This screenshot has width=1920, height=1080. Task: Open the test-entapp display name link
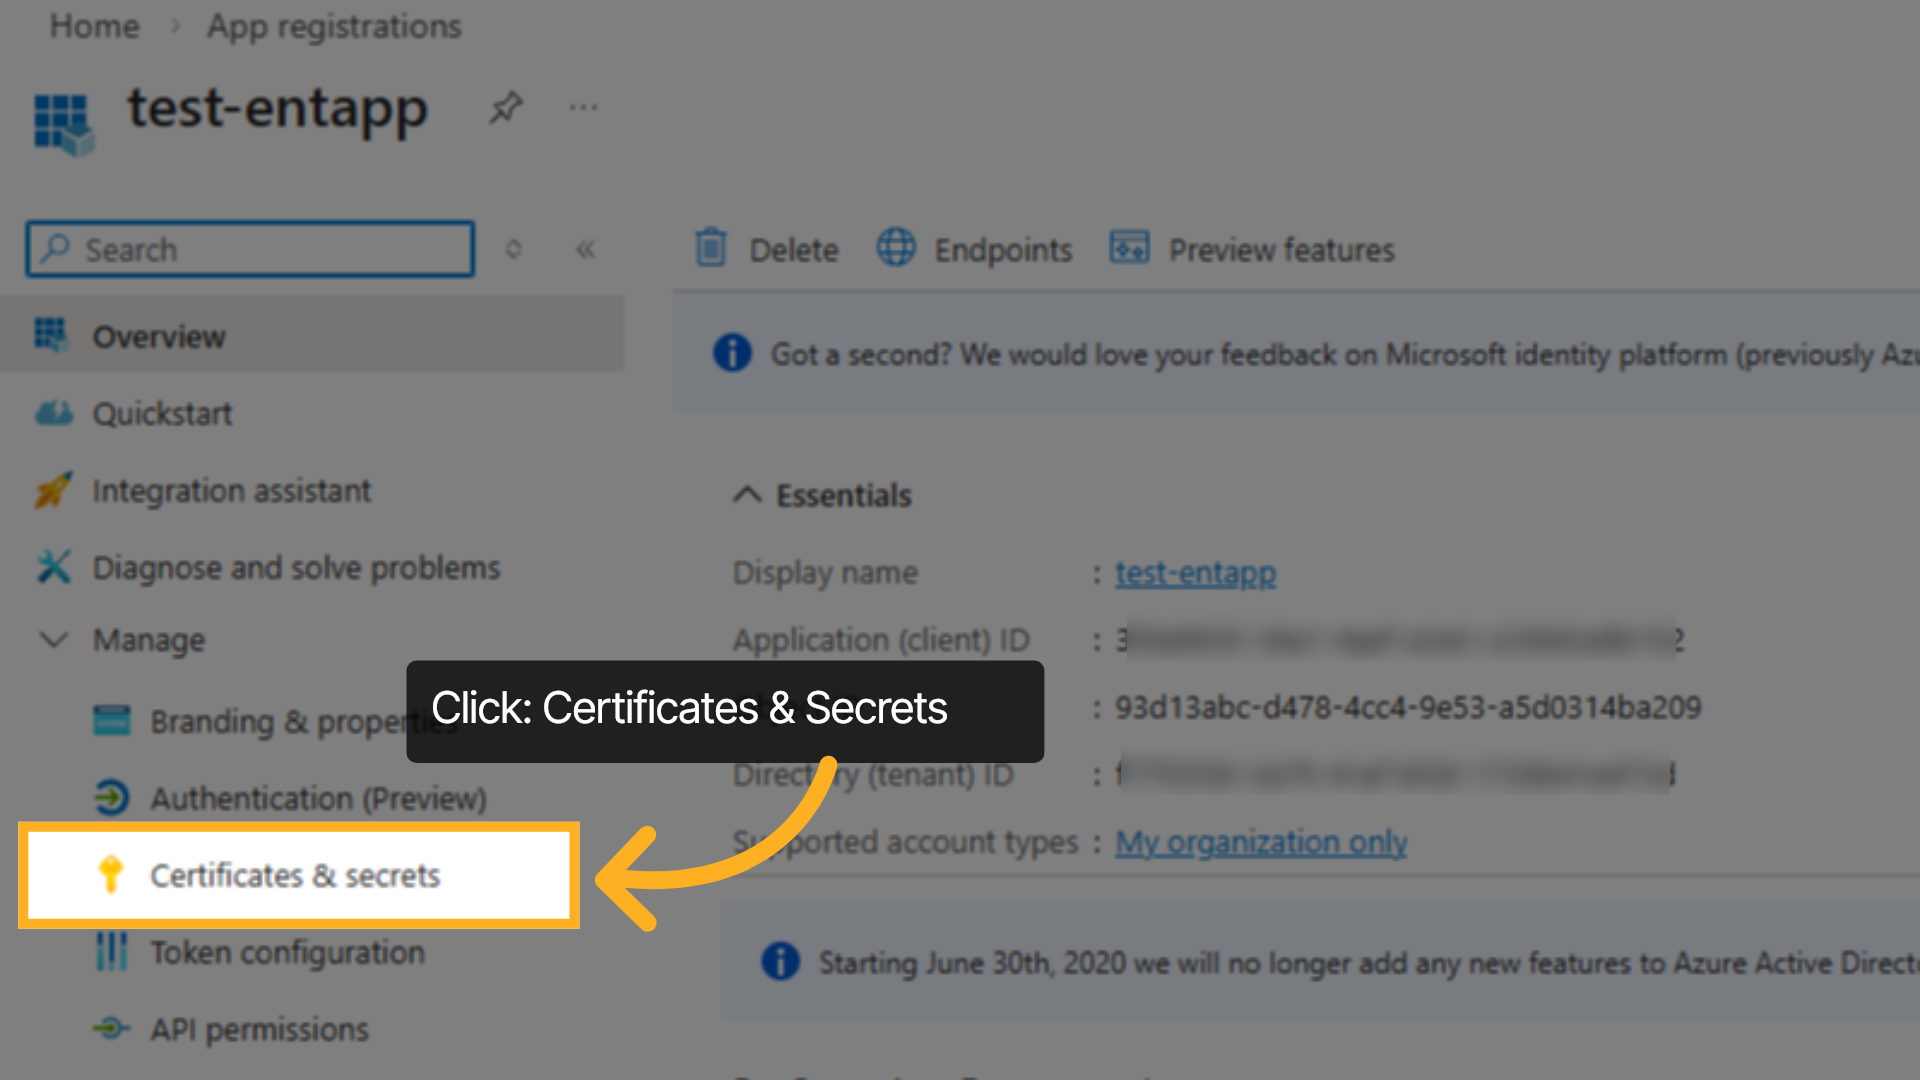(1195, 572)
